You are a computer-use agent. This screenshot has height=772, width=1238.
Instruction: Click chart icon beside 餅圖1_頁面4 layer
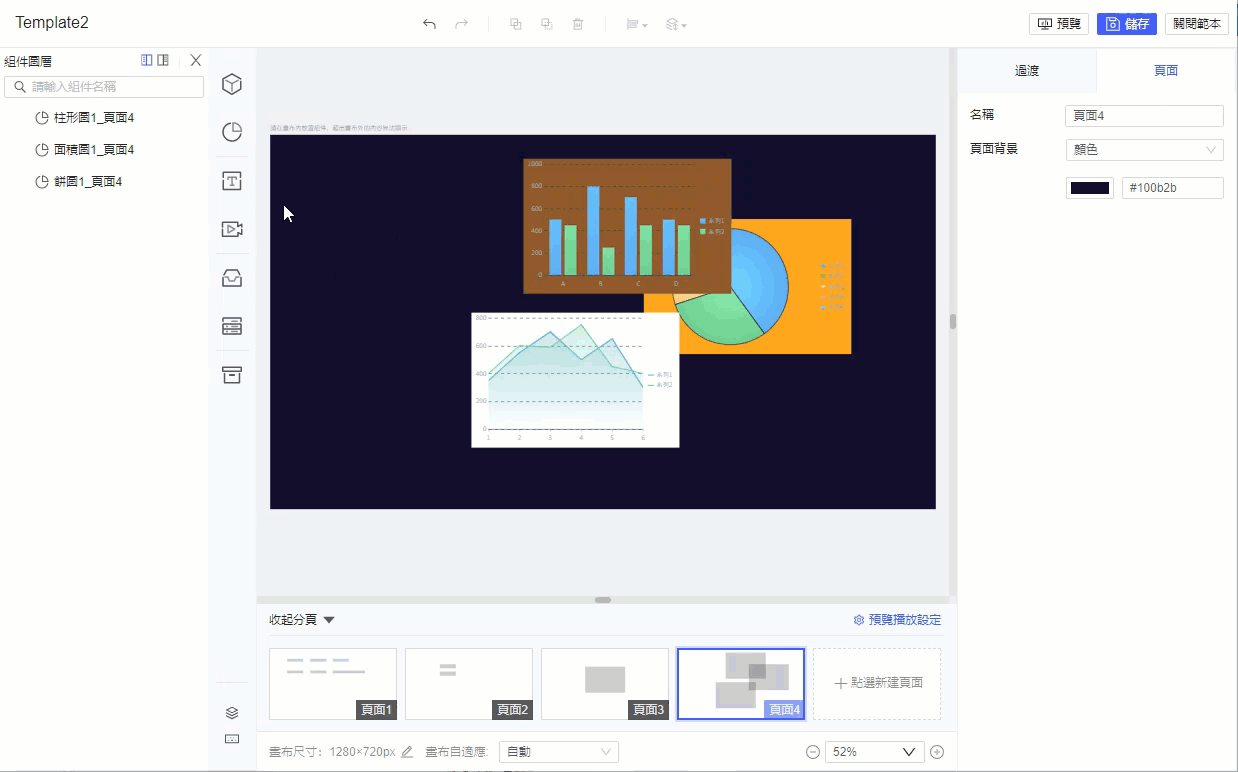click(x=42, y=182)
